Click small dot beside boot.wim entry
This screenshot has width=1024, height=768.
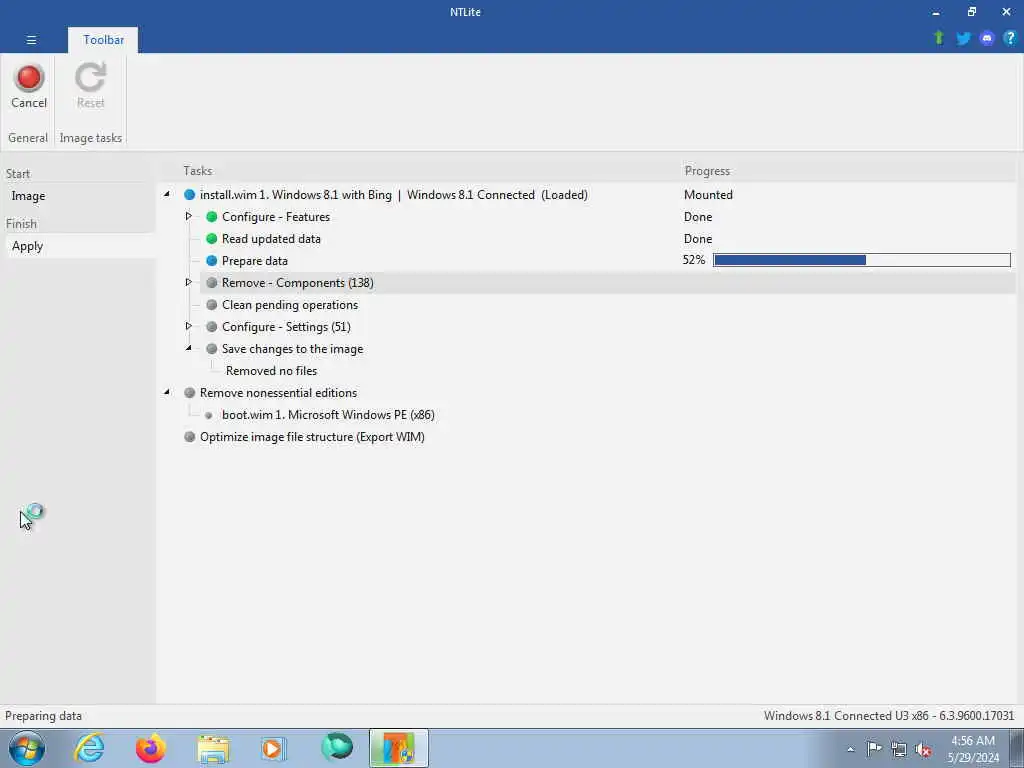click(x=208, y=415)
